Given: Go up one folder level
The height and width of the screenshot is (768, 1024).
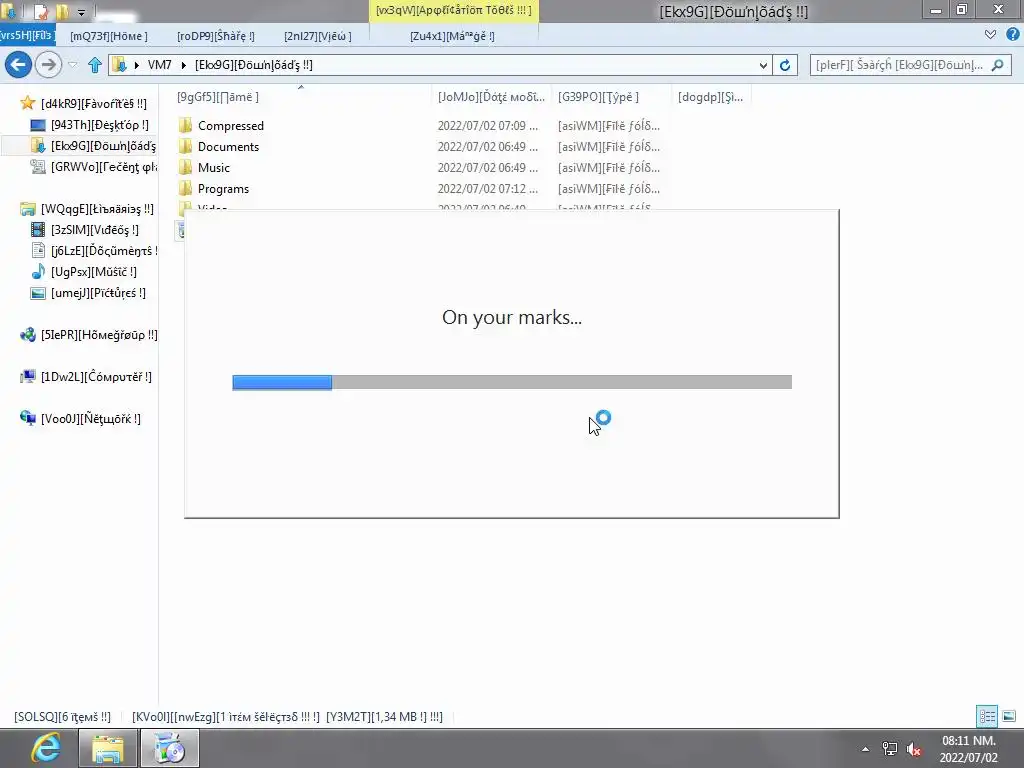Looking at the screenshot, I should pos(95,65).
